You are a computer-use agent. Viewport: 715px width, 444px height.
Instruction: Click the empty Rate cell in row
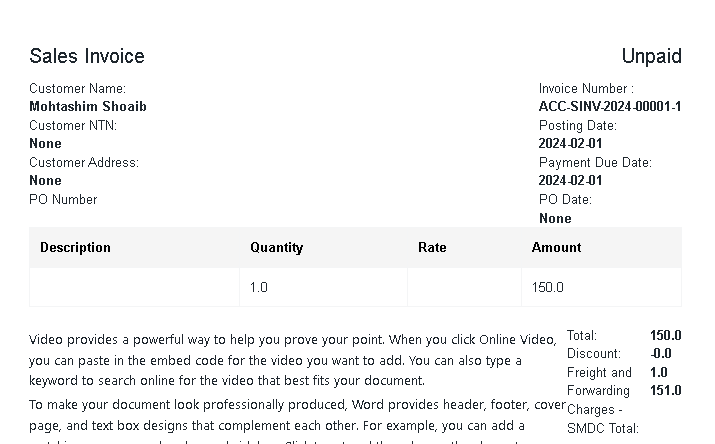point(464,287)
